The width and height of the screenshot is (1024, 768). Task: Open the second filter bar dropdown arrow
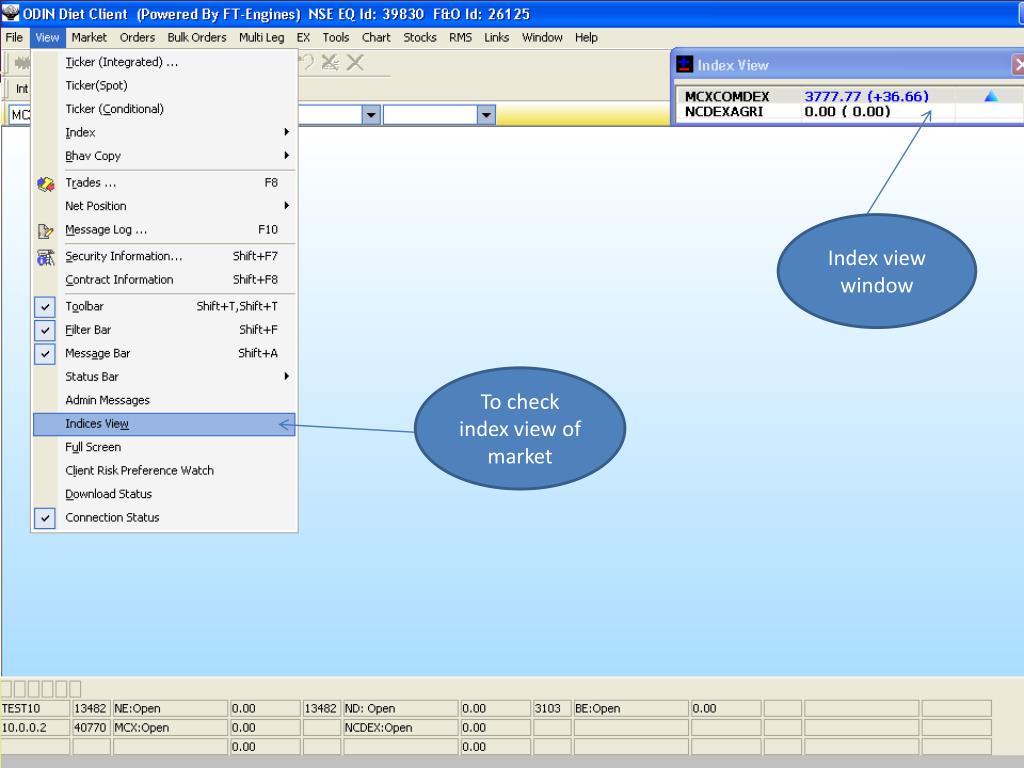coord(486,115)
